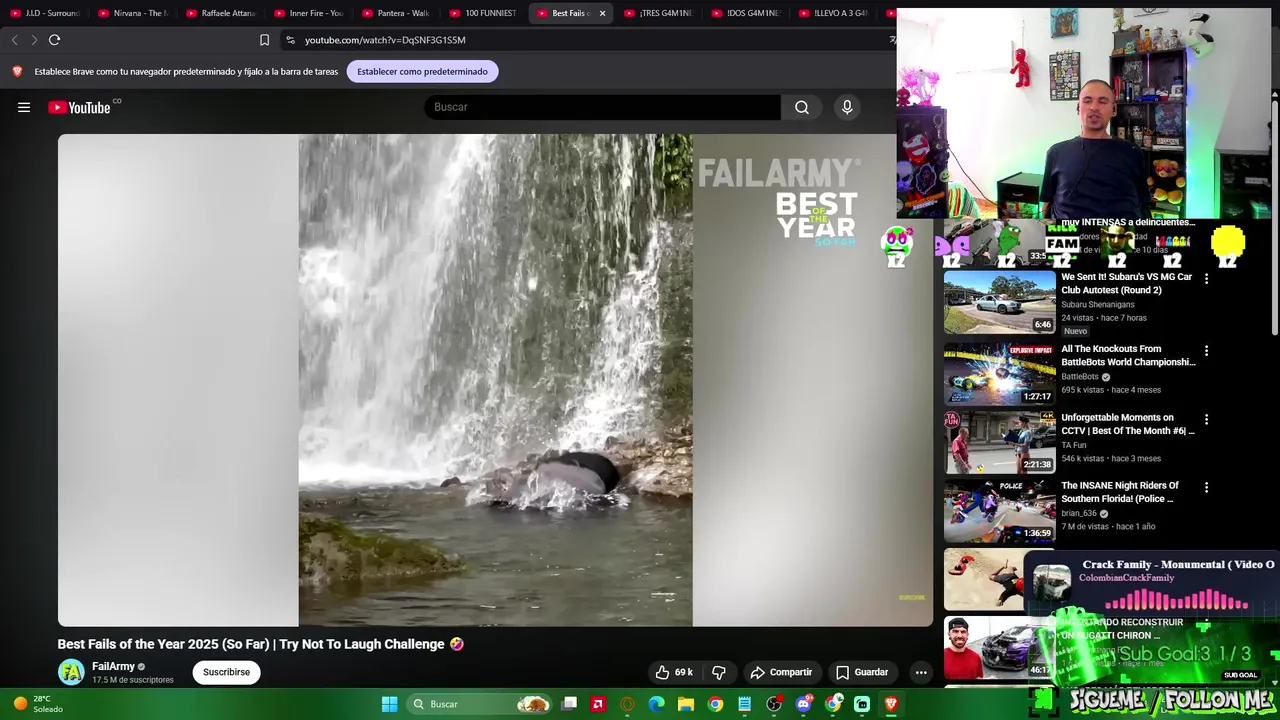Go forward in browser history
Screen dimensions: 1280x720
click(34, 40)
